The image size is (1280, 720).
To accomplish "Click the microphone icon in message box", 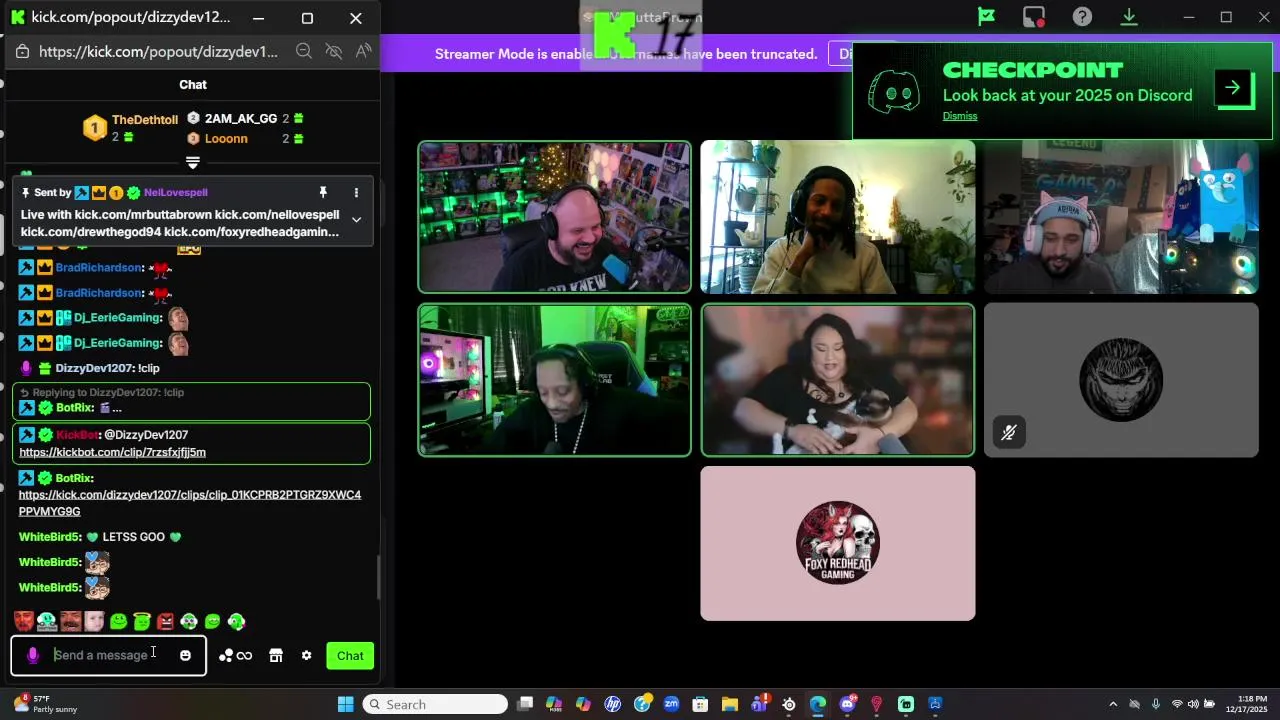I will click(33, 656).
